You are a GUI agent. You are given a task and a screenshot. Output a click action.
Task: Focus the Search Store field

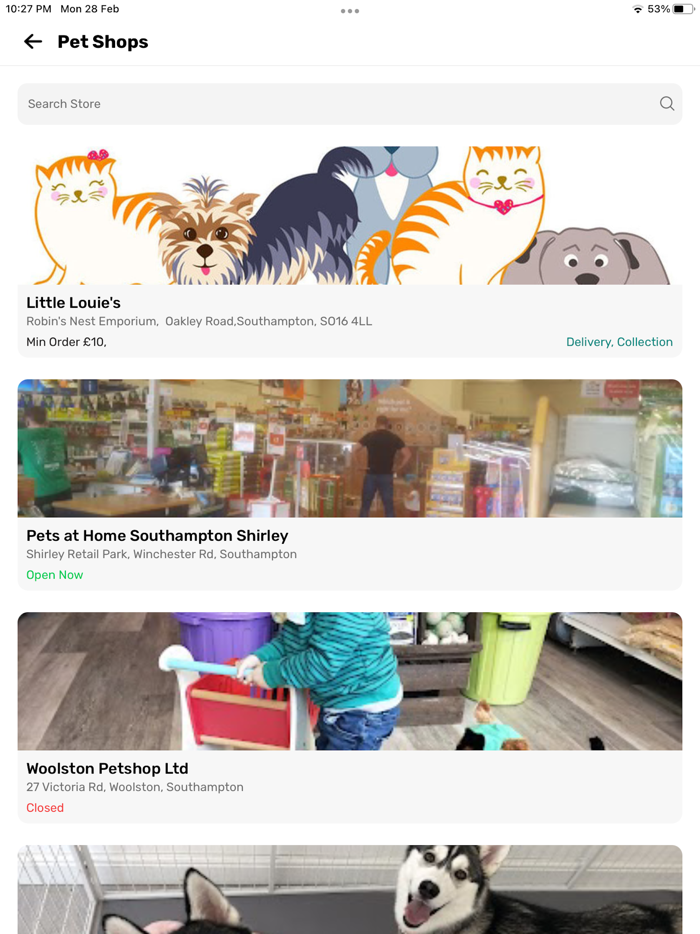point(350,104)
